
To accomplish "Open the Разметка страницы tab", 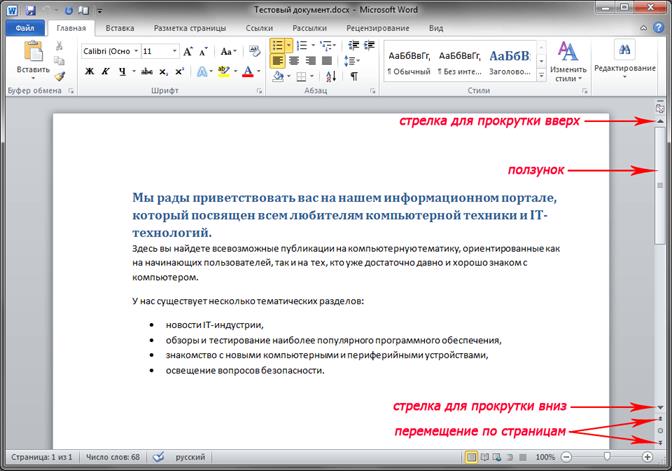I will tap(190, 29).
